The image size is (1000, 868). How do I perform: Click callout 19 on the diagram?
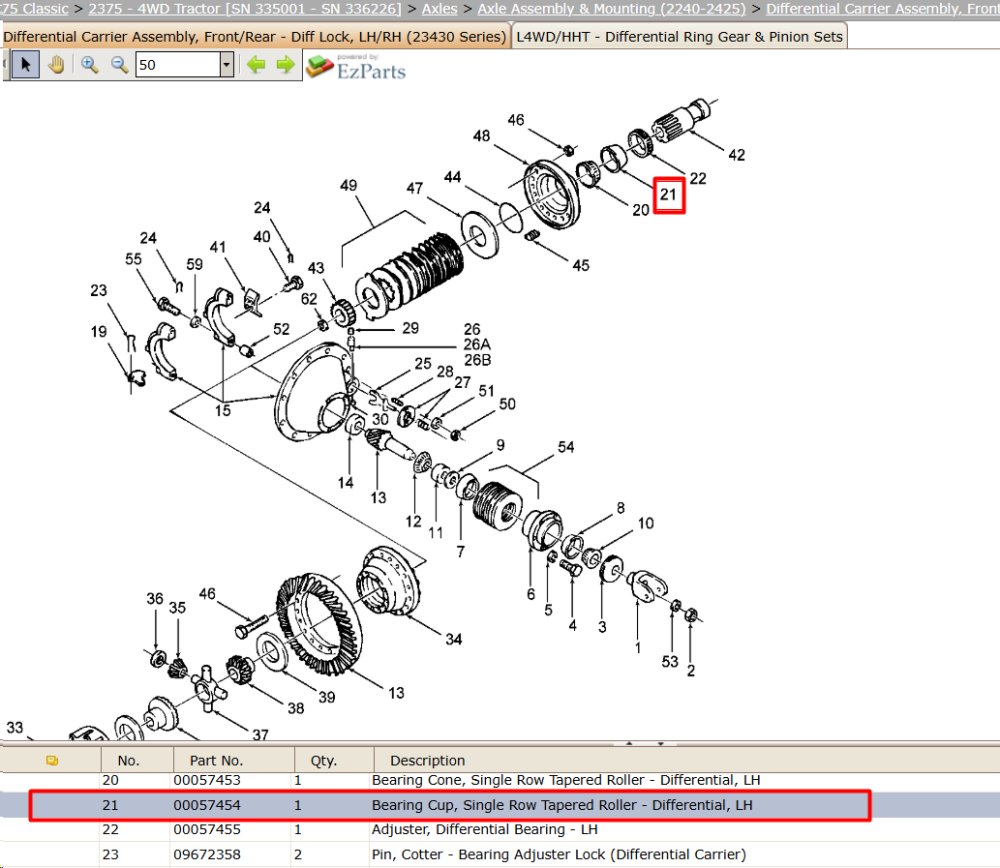(99, 332)
